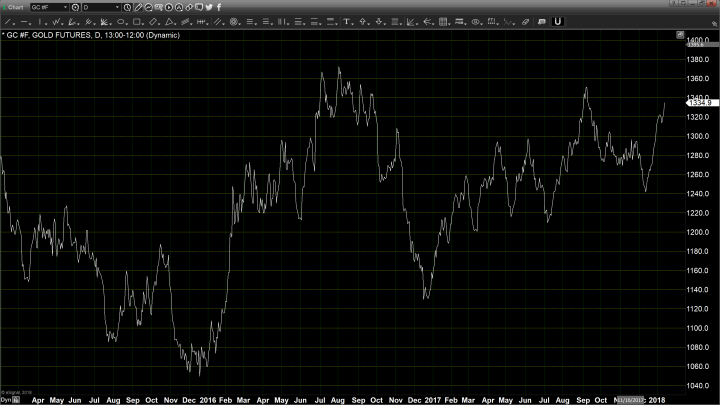Click the window help question mark button
The width and height of the screenshot is (720, 405).
(x=673, y=3)
